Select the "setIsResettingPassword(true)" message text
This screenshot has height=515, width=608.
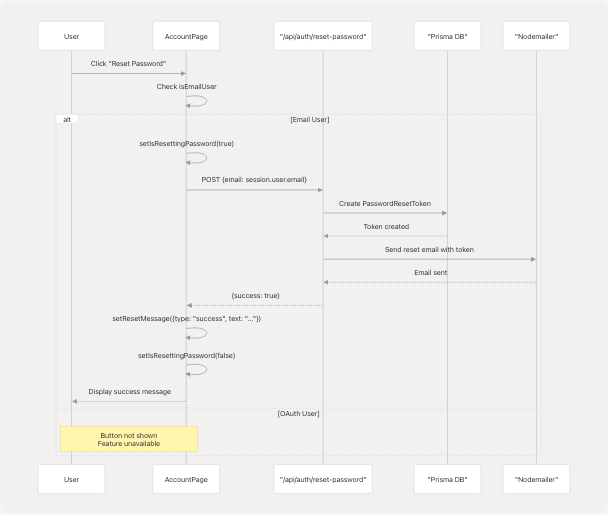pyautogui.click(x=186, y=143)
